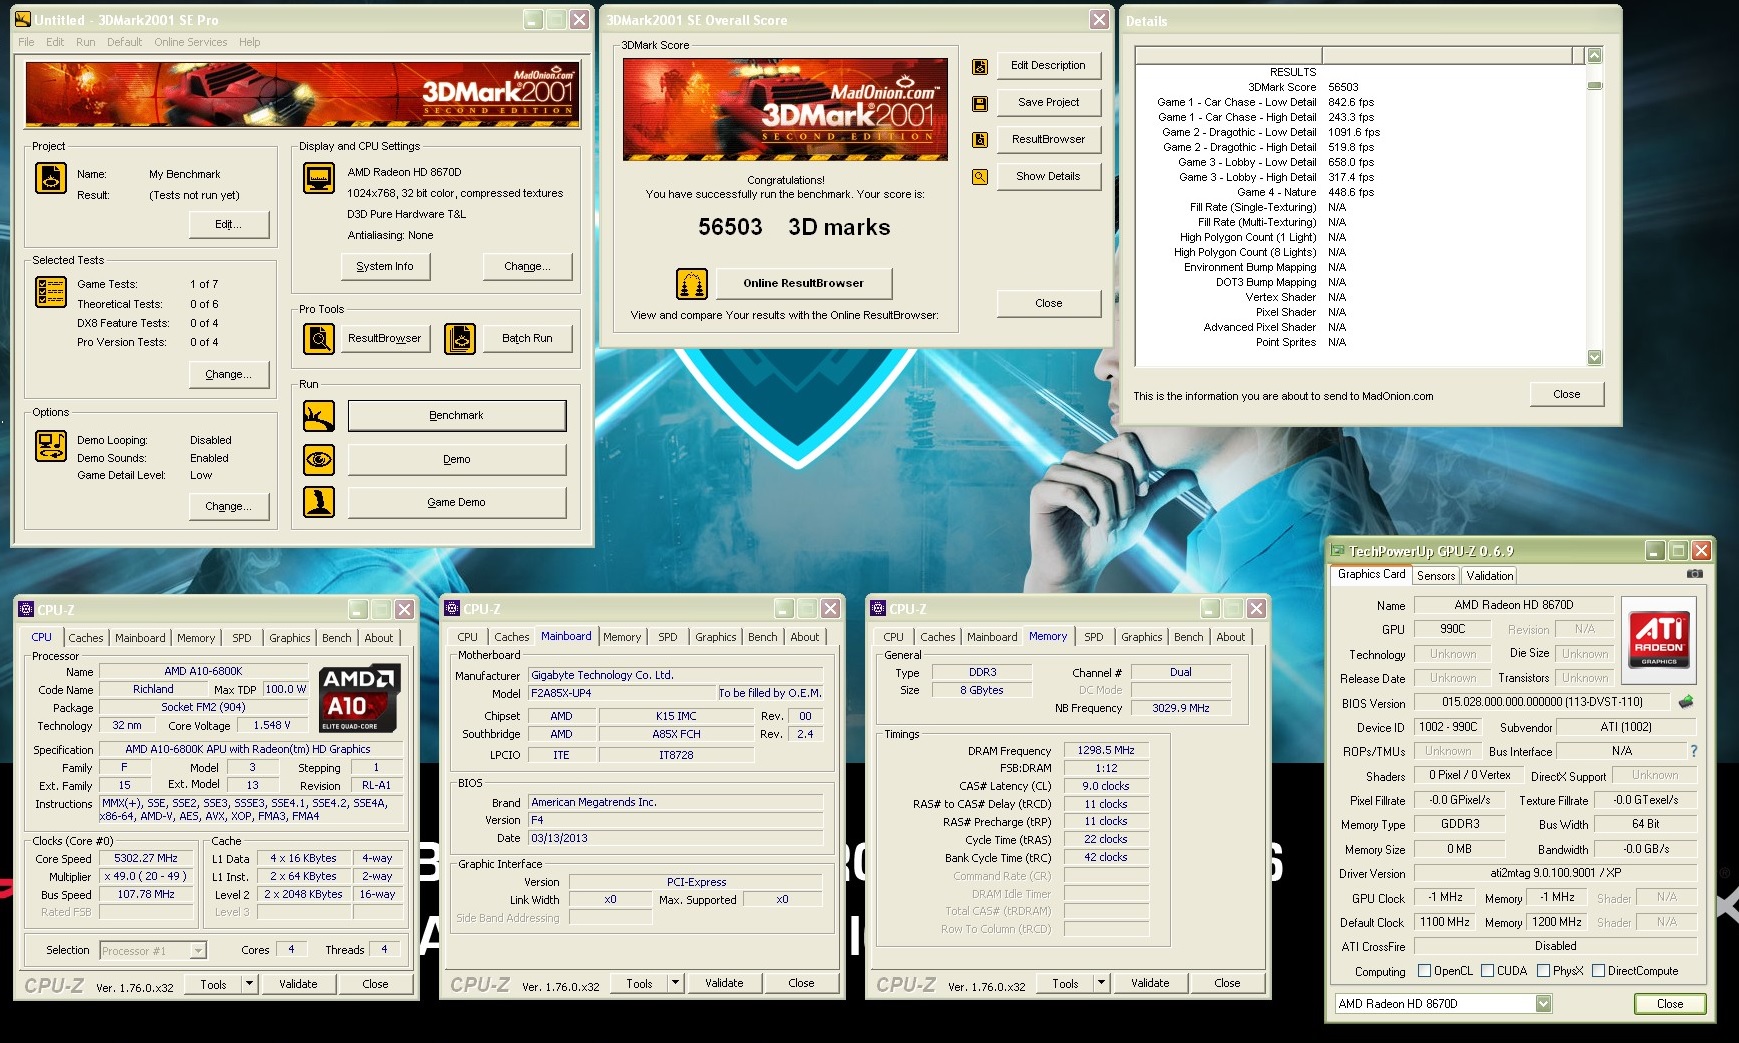Screen dimensions: 1739x1043
Task: Click the Edit Description button
Action: [1048, 66]
